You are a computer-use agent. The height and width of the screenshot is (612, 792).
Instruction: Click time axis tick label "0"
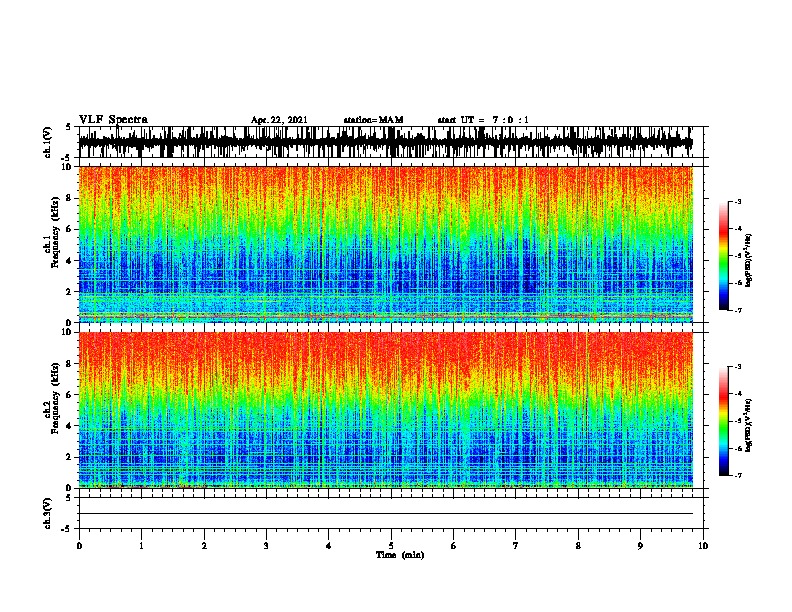click(x=79, y=546)
